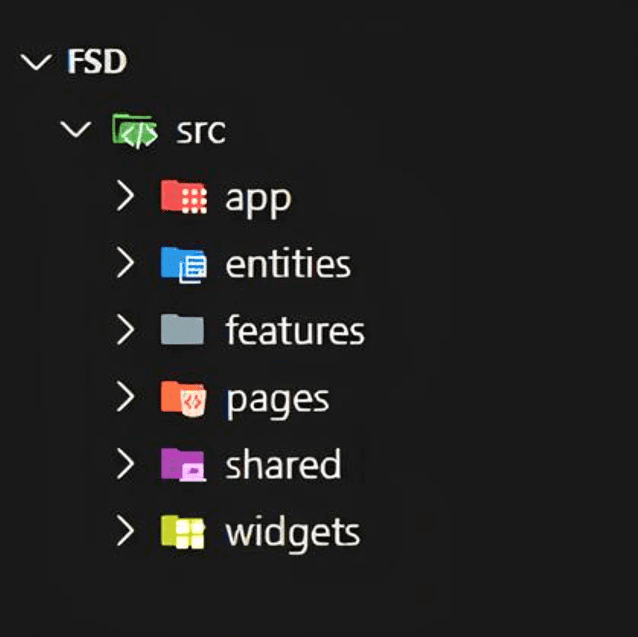Viewport: 638px width, 637px height.
Task: Click the yellow-green widgets folder icon
Action: 183,532
